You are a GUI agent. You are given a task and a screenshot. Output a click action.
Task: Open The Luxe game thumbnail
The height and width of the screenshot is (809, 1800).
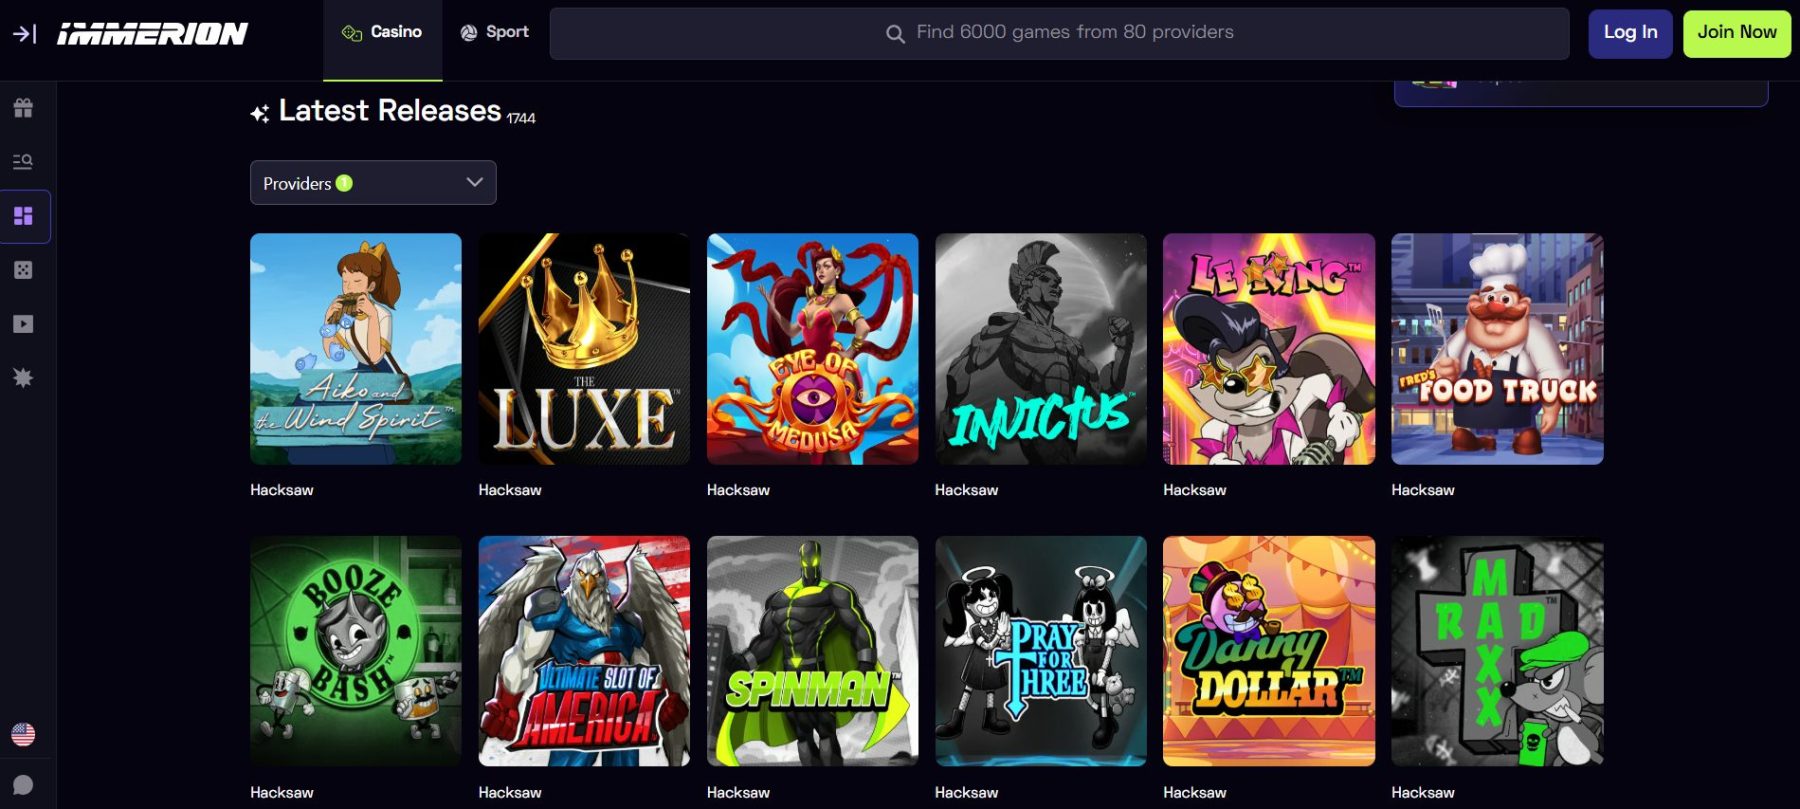coord(584,349)
